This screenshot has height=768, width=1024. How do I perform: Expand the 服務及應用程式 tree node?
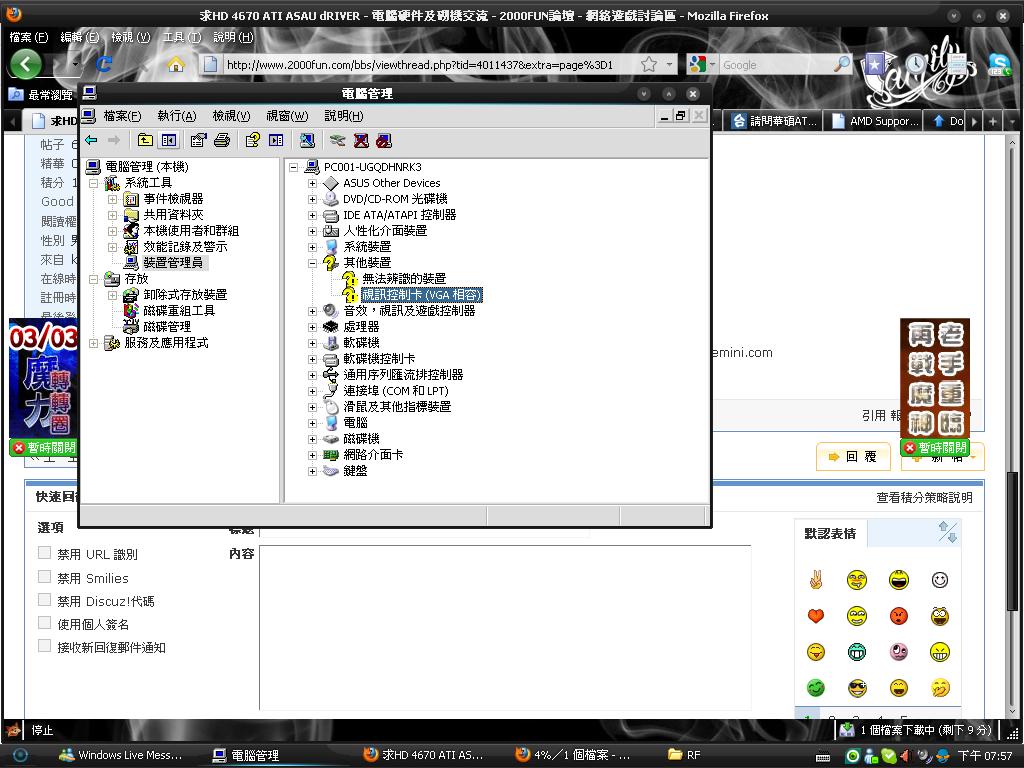pos(94,343)
